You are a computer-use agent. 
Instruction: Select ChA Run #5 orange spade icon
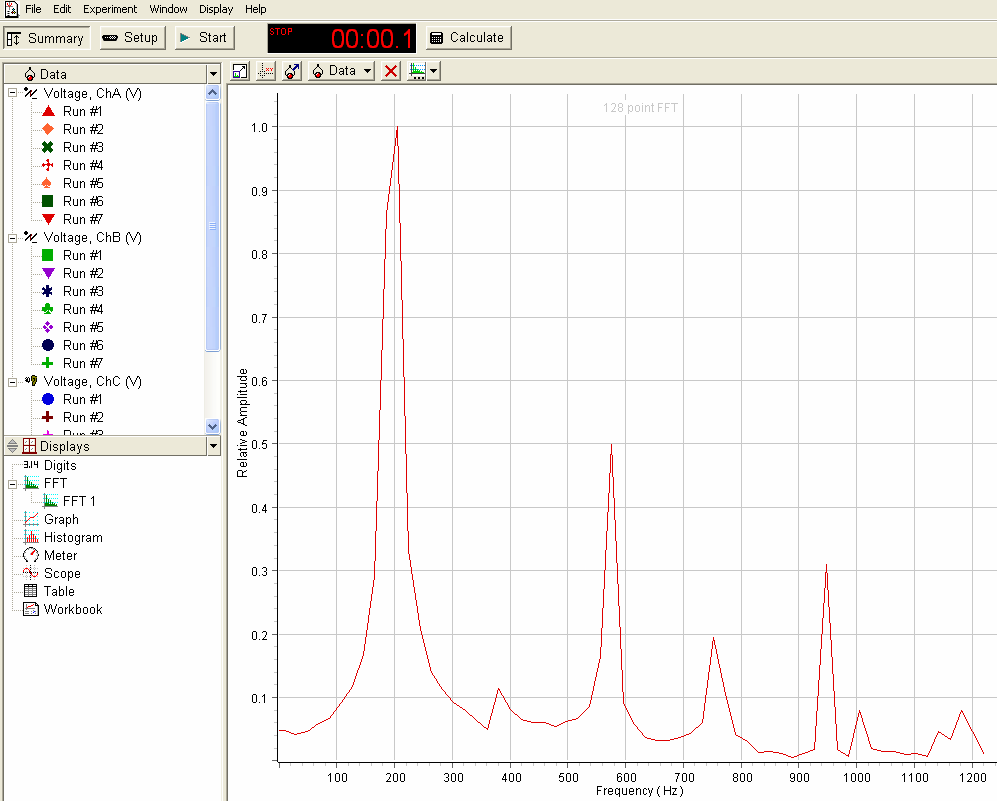pyautogui.click(x=48, y=183)
